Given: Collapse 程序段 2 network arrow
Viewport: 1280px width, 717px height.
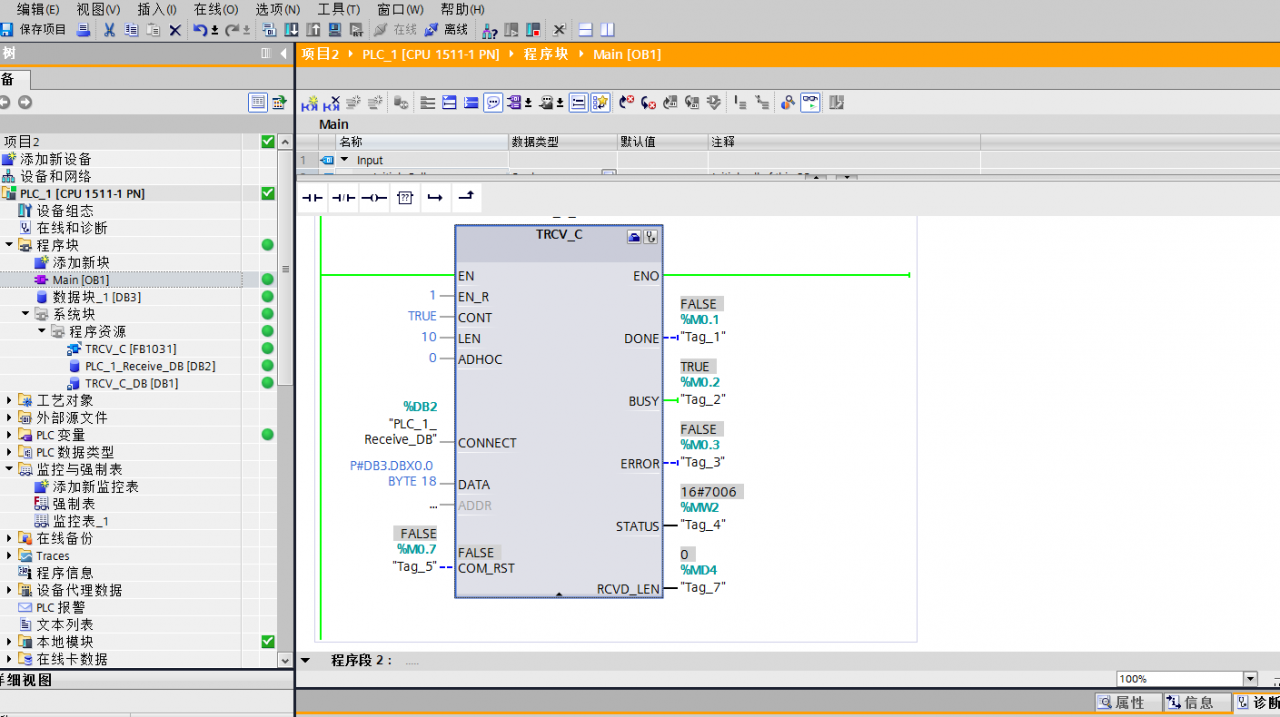Looking at the screenshot, I should tap(306, 660).
